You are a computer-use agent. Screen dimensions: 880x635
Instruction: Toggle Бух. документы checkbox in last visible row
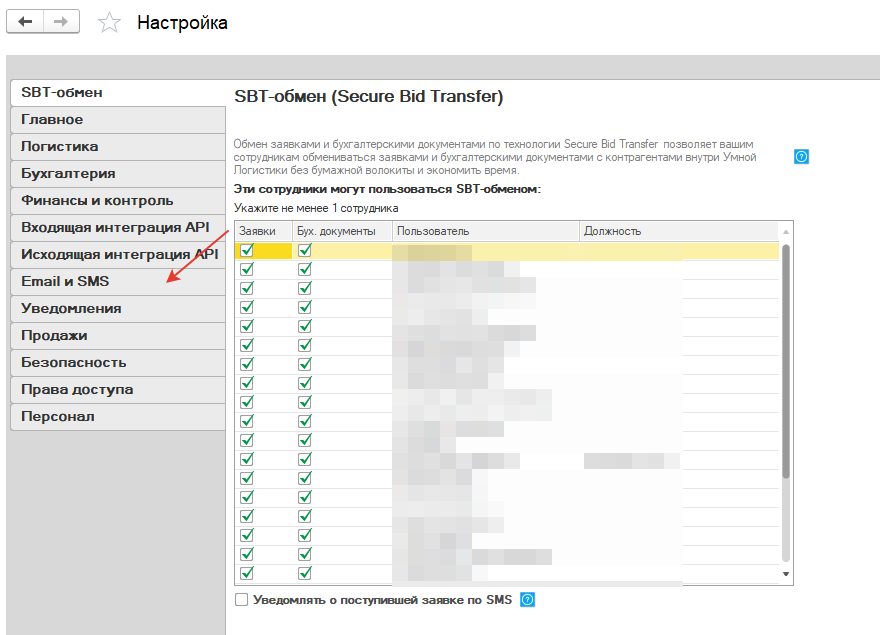pos(305,573)
